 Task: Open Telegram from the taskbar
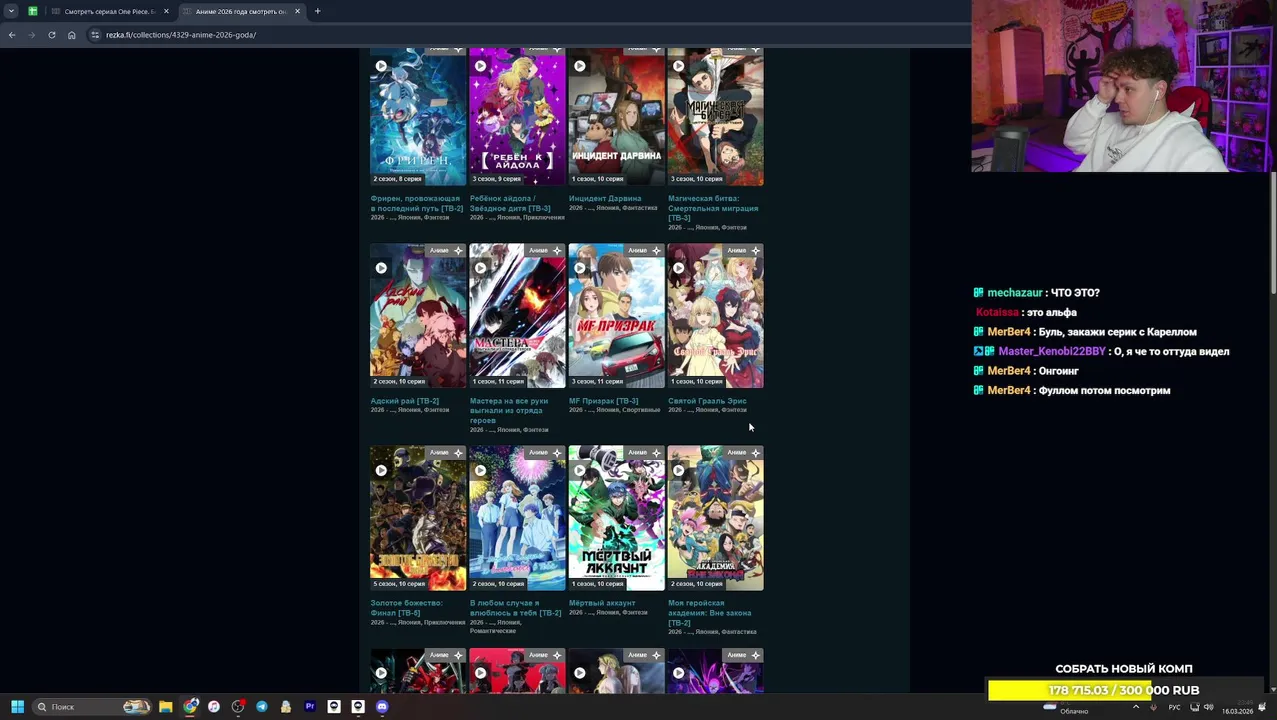(x=262, y=707)
